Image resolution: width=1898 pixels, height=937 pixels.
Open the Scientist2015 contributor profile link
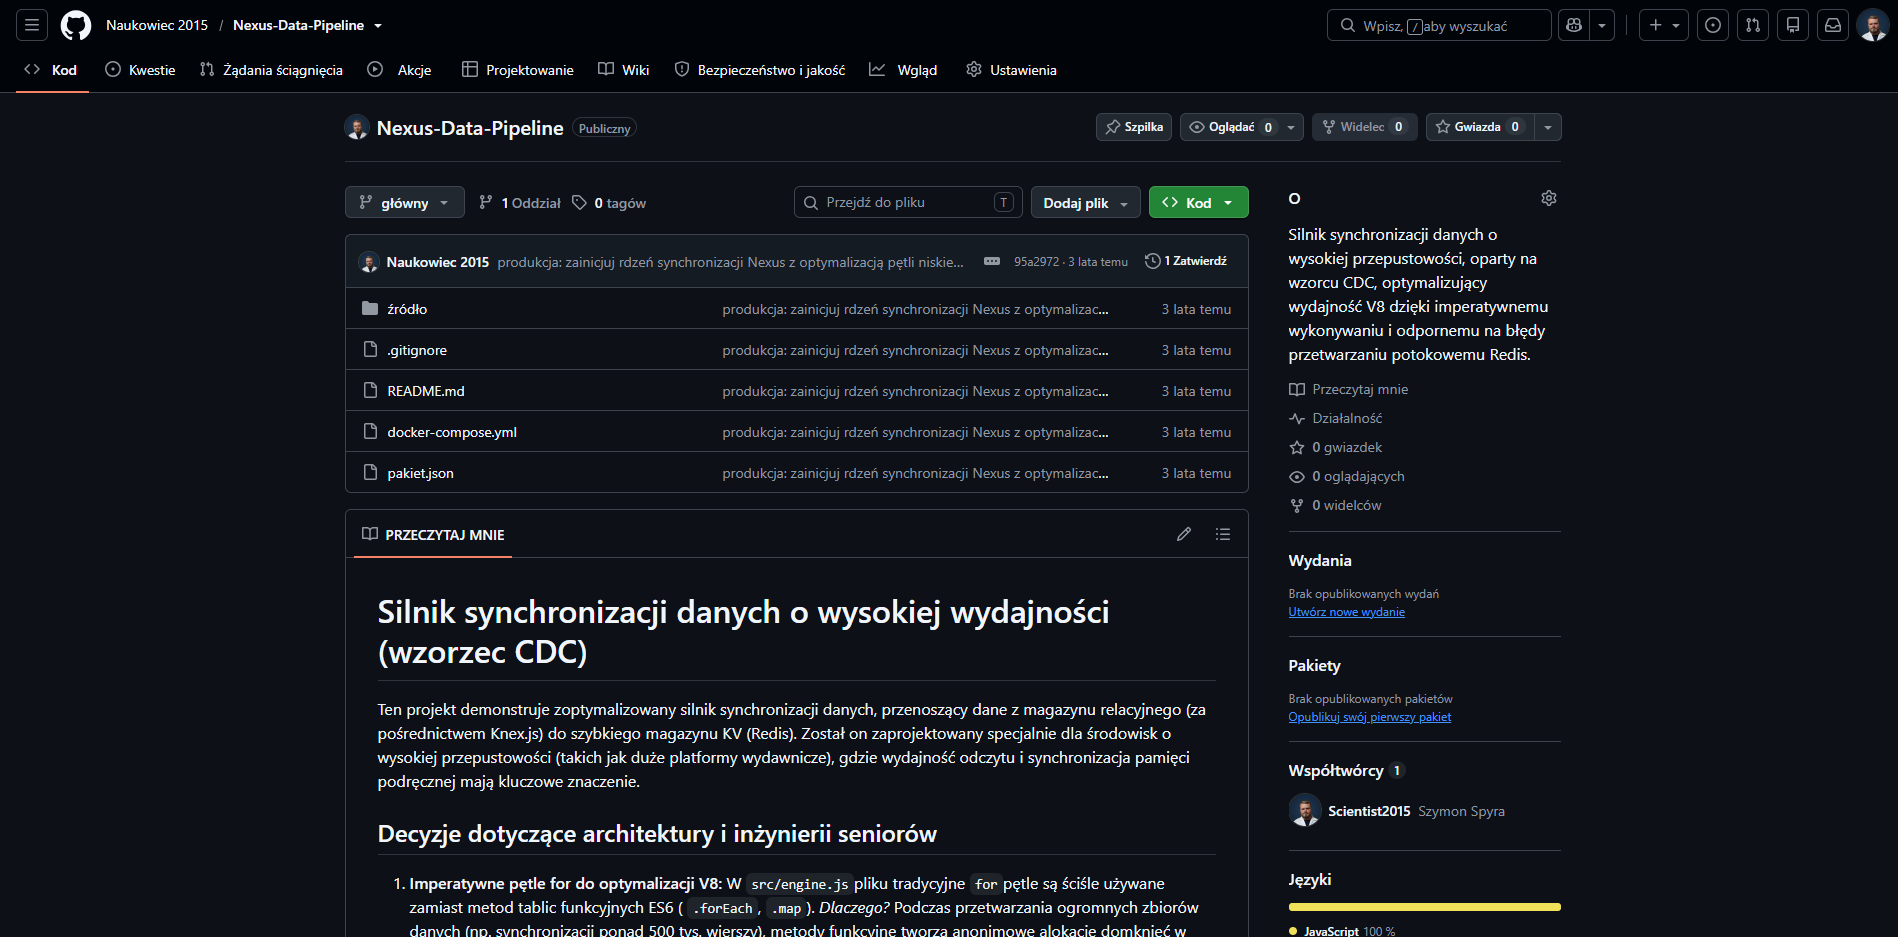(x=1369, y=811)
